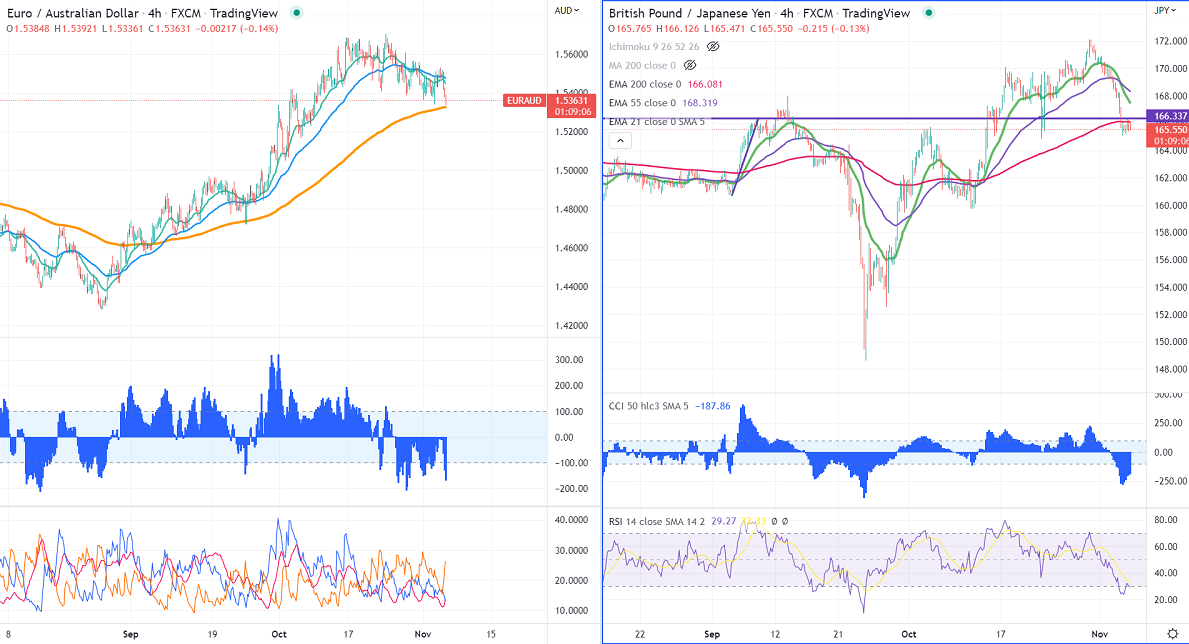The width and height of the screenshot is (1189, 644).
Task: Click the 21 date label on GBP/JPY time axis
Action: click(837, 634)
